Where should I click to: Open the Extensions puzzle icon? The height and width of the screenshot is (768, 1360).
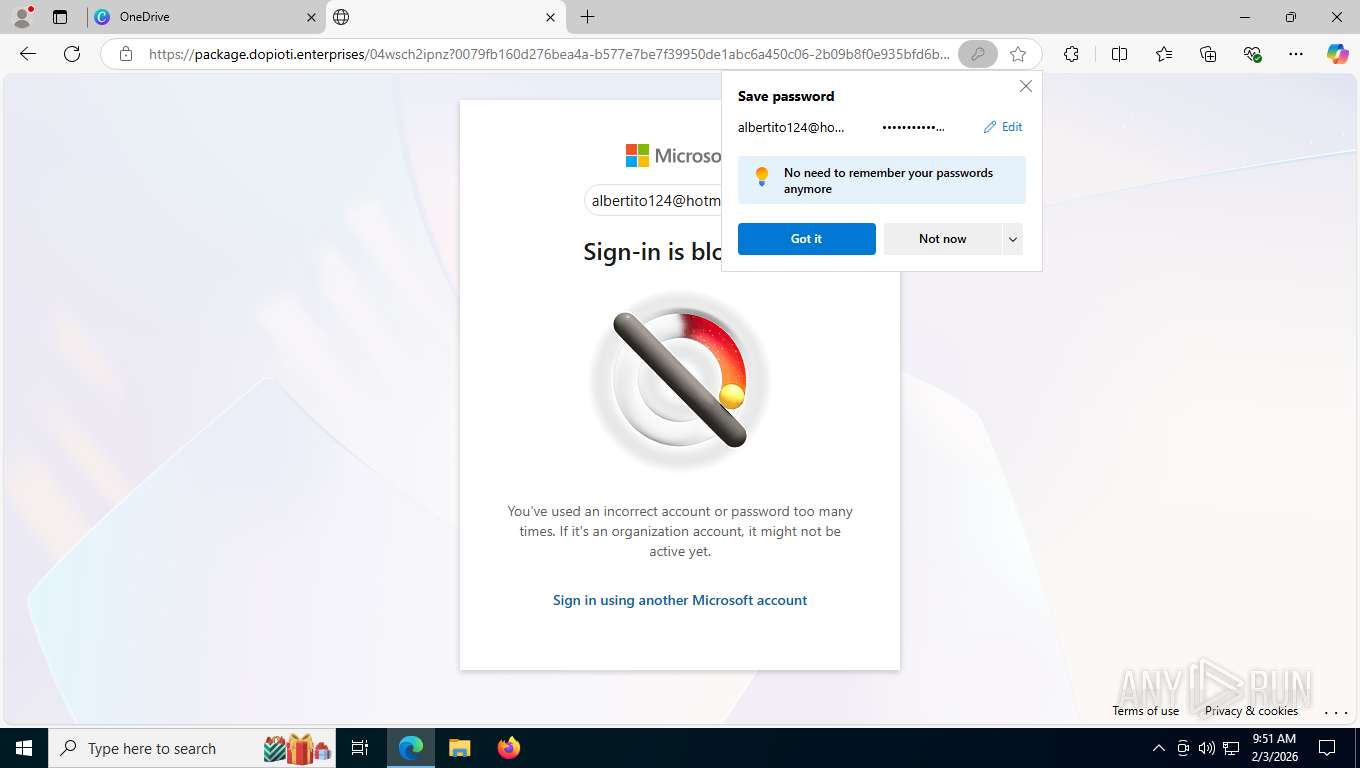click(1071, 54)
